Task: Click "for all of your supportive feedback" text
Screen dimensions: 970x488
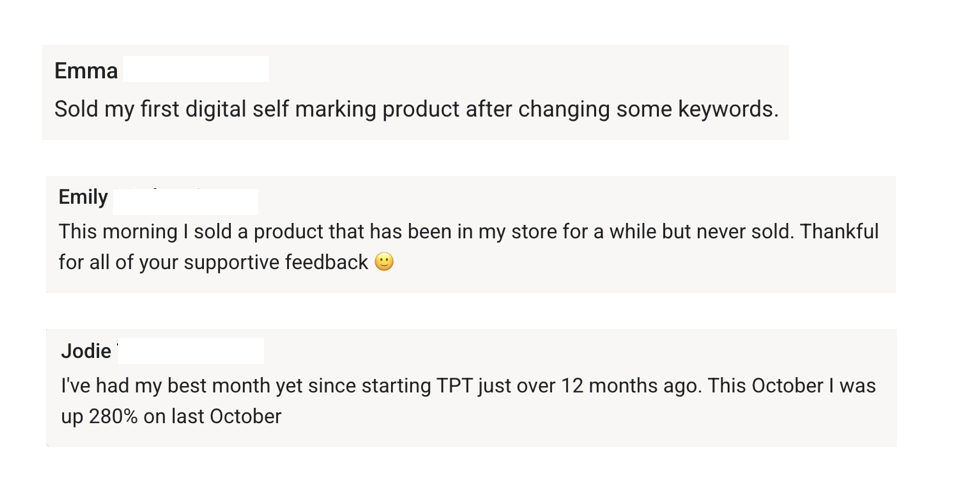Action: tap(213, 263)
